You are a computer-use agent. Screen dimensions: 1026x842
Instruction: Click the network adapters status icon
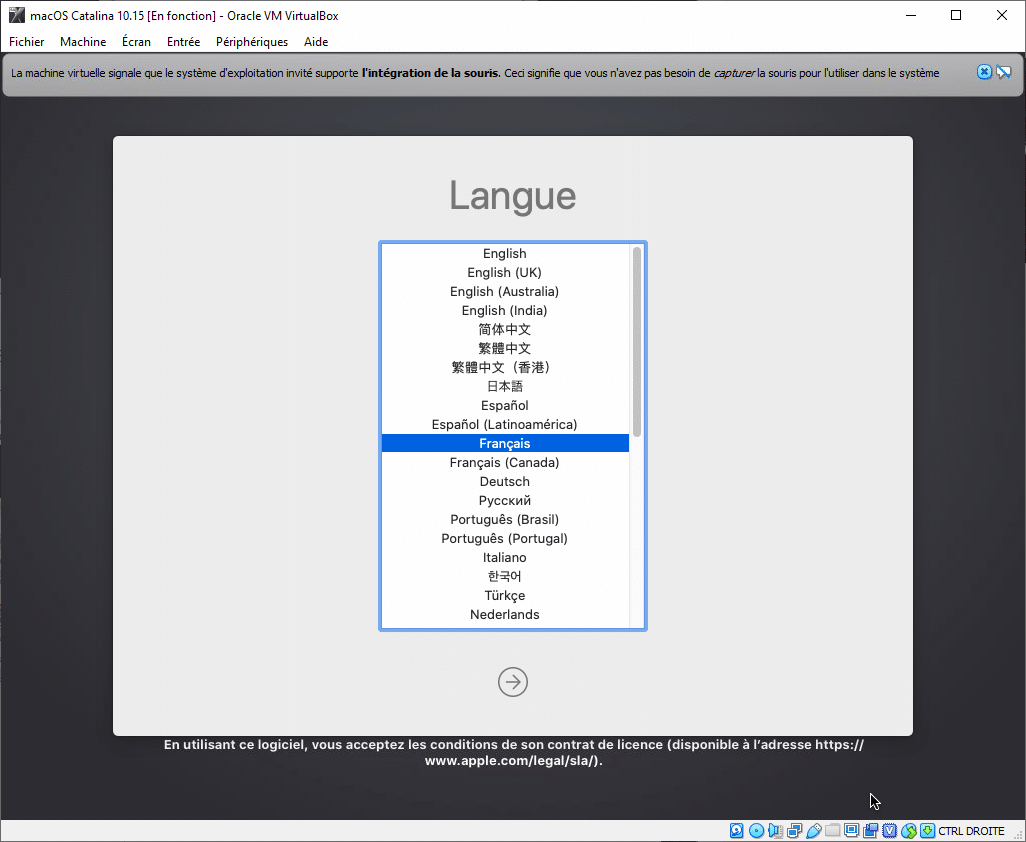[x=794, y=831]
